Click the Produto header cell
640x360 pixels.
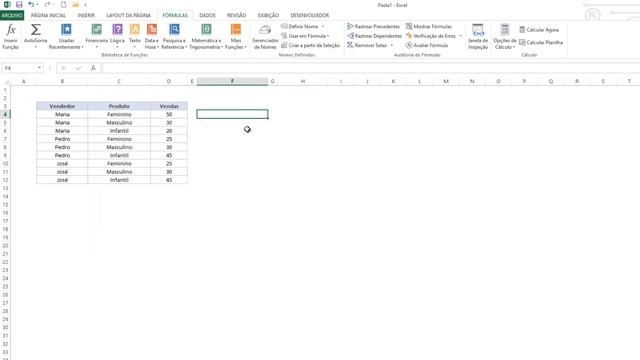119,106
